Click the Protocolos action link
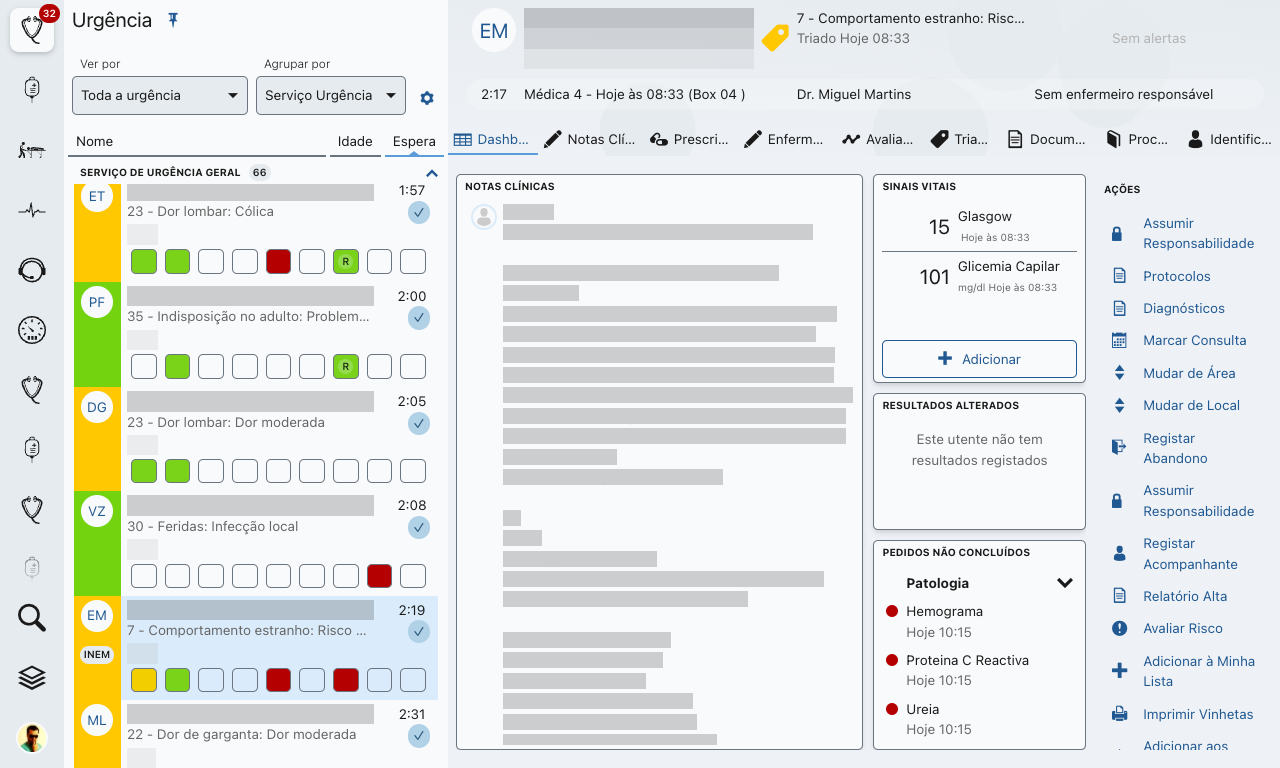 click(x=1176, y=276)
